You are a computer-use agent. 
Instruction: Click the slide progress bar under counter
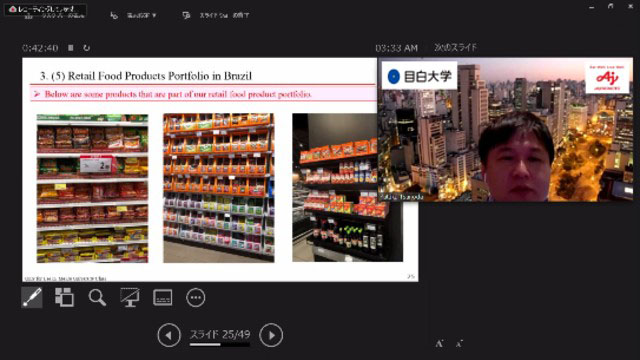220,344
